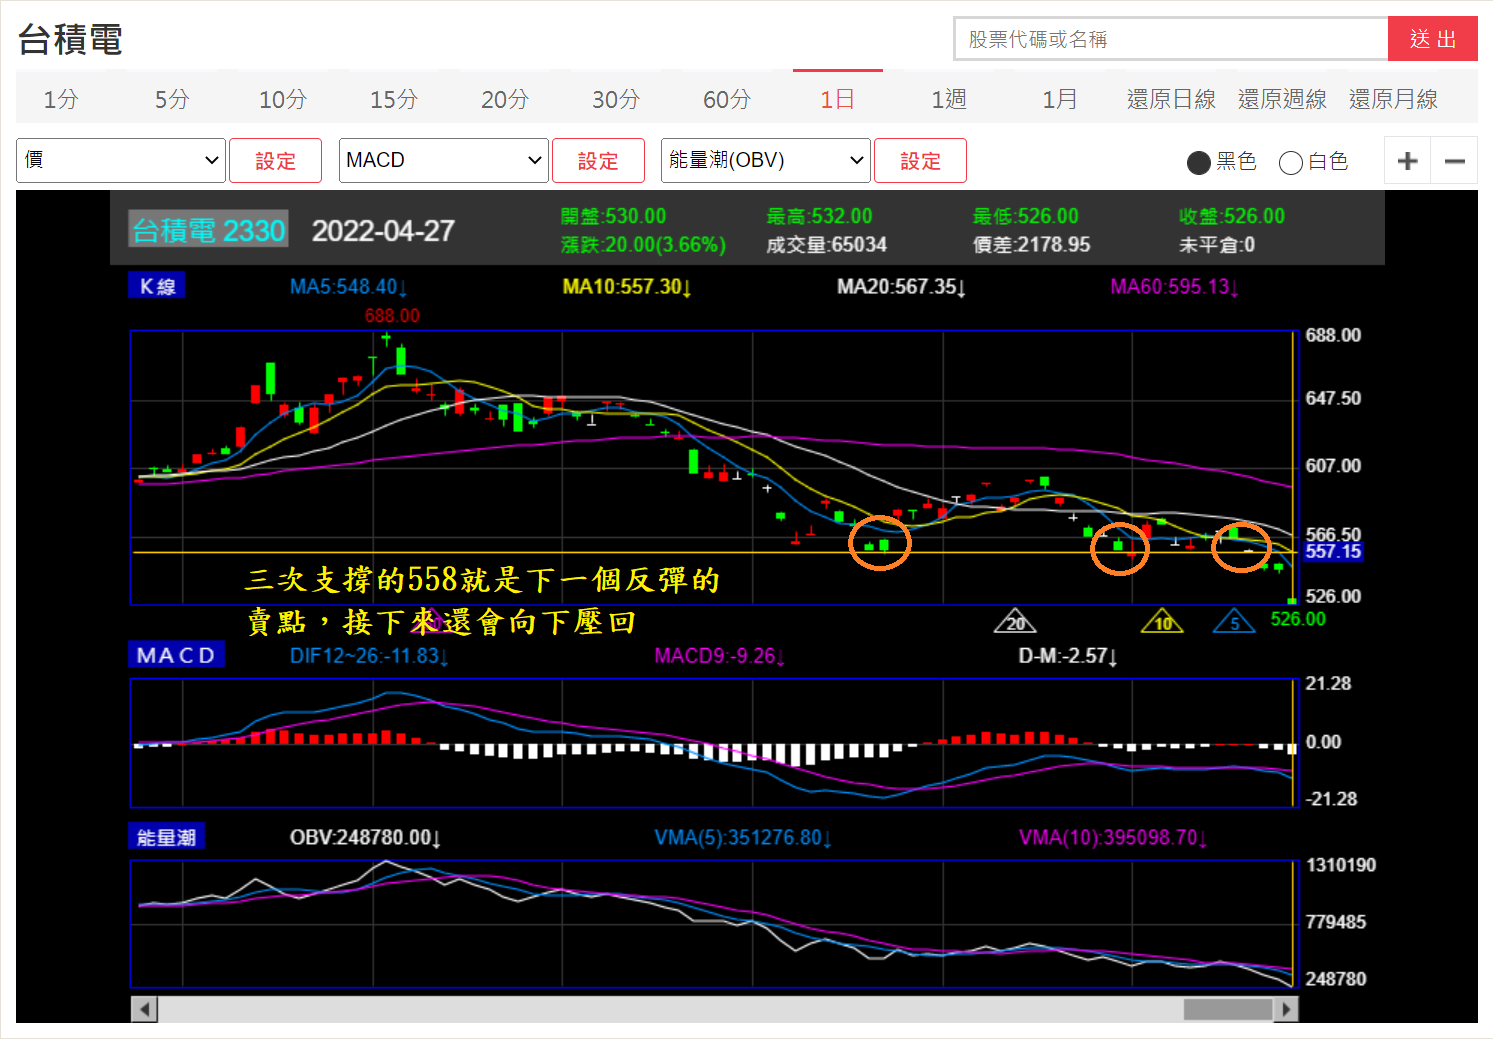Click the MA20:567.35 legend value
Image resolution: width=1493 pixels, height=1040 pixels.
coord(901,287)
